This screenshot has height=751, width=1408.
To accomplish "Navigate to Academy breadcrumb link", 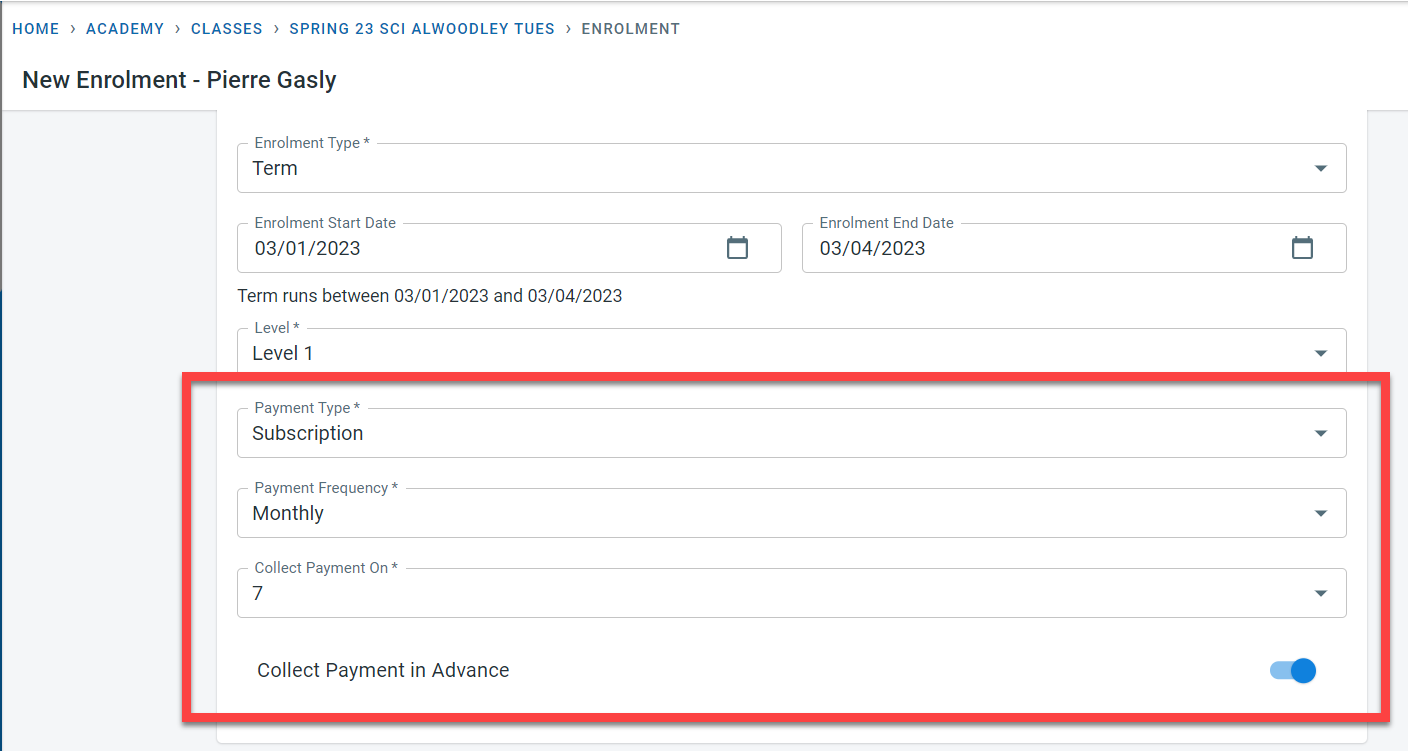I will click(x=125, y=29).
